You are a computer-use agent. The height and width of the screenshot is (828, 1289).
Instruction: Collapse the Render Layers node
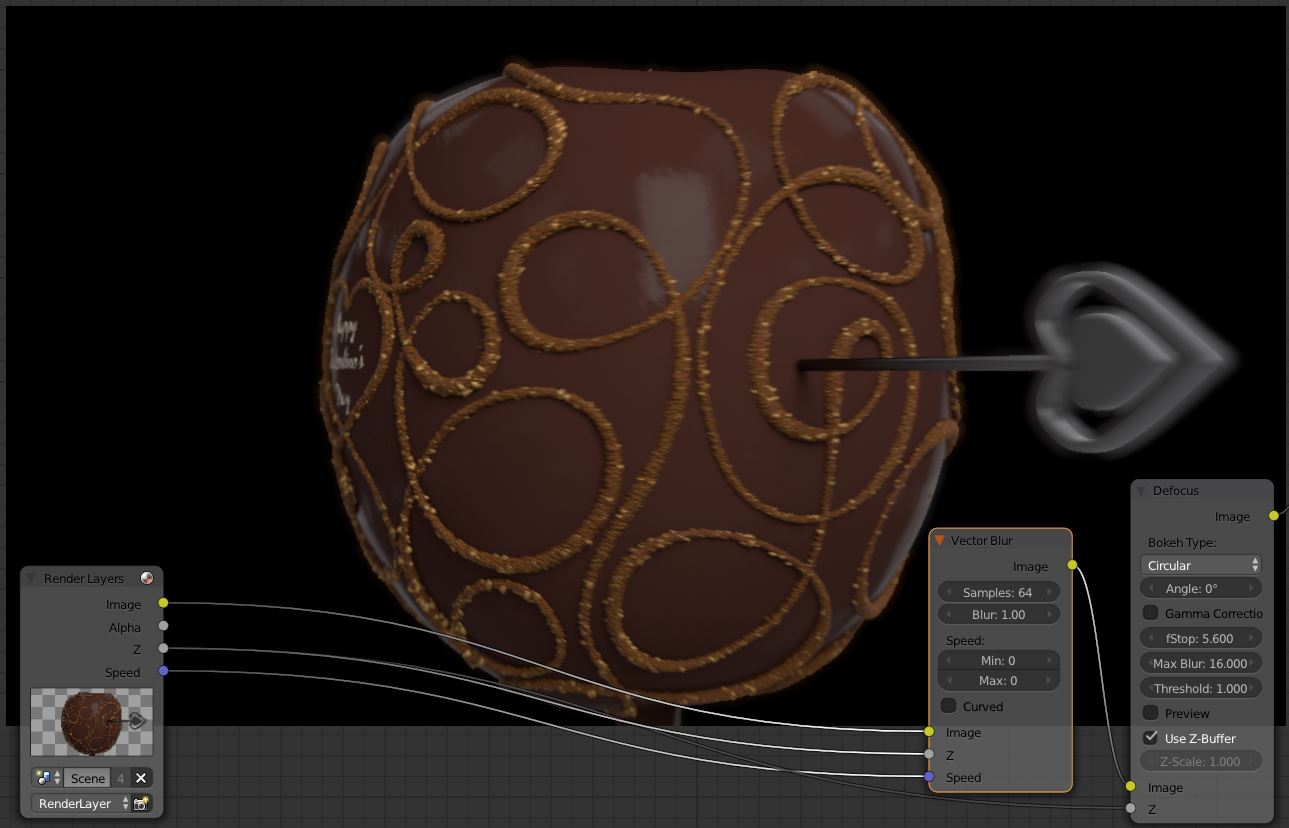click(x=31, y=578)
